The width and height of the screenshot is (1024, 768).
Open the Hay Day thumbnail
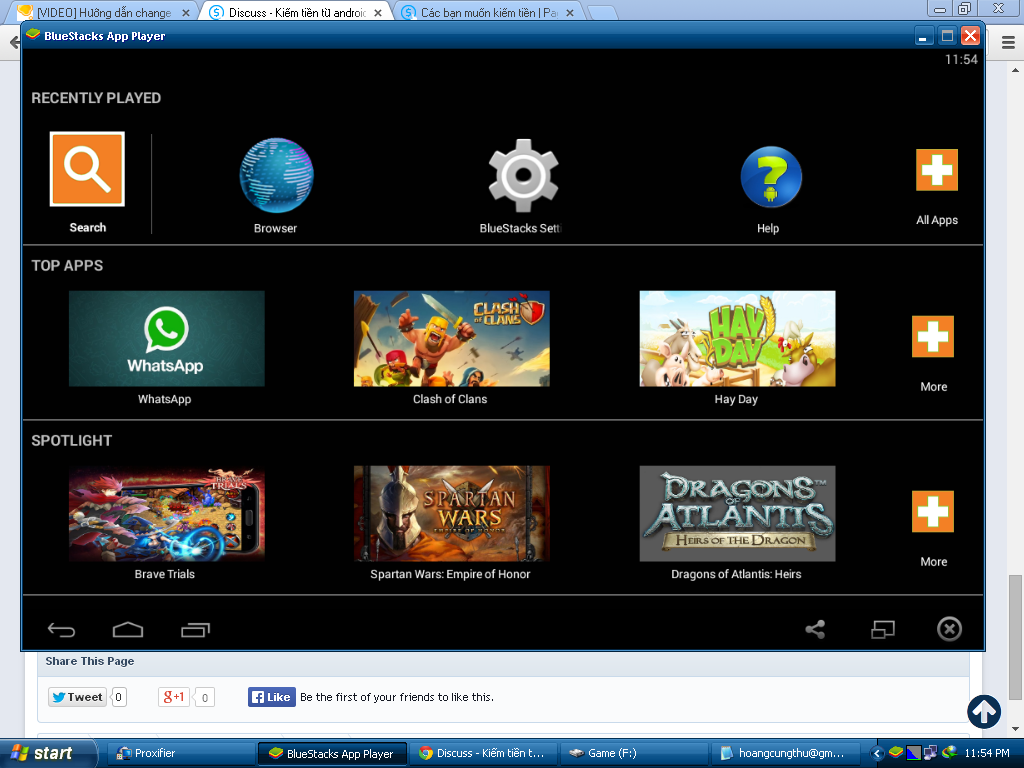click(x=737, y=338)
